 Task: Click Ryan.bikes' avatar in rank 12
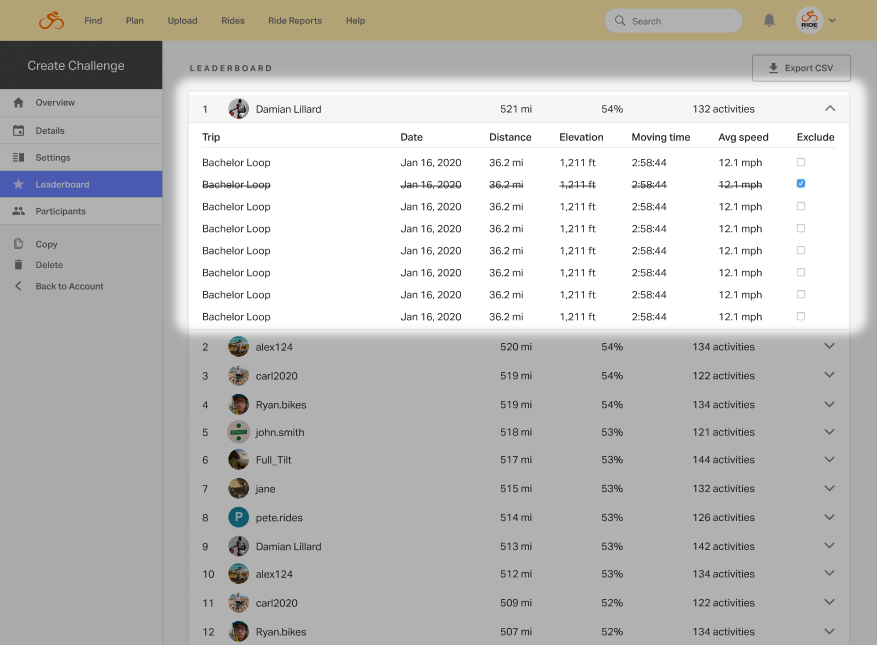coord(238,632)
